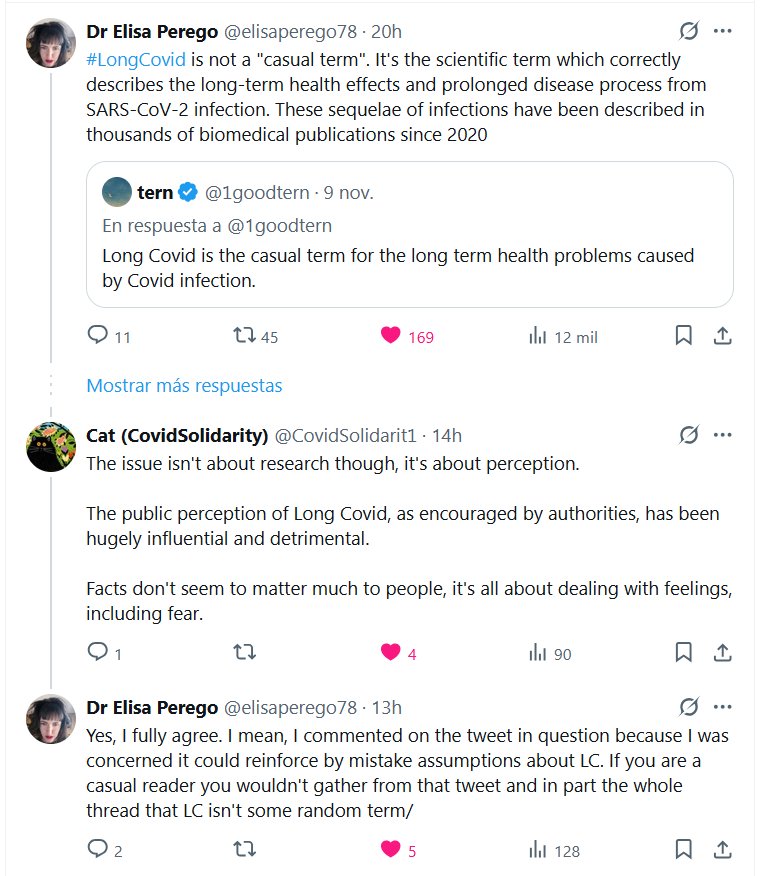Viewport: 760px width, 876px height.
Task: Reply to Elisa Perego's first LongCovid tweet
Action: 97,336
